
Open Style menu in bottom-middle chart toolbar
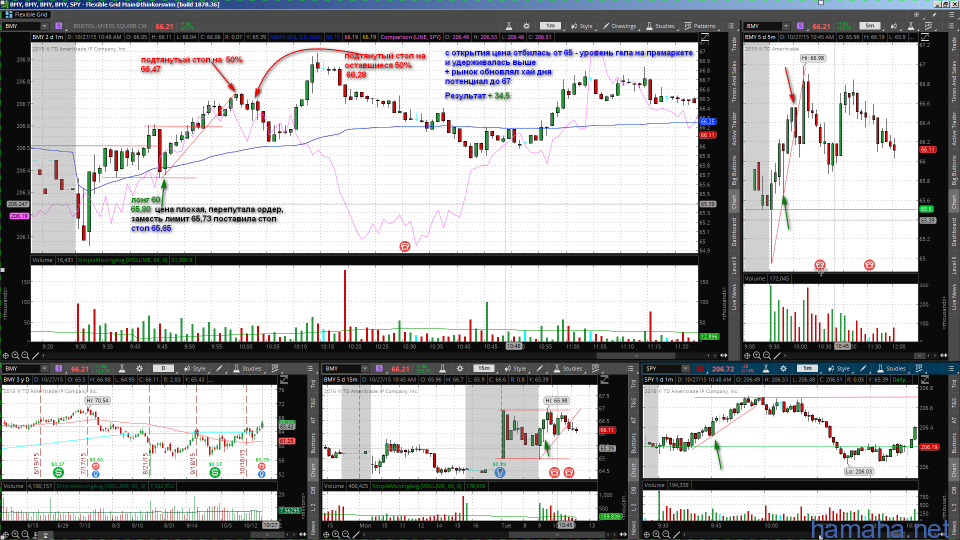[x=516, y=369]
